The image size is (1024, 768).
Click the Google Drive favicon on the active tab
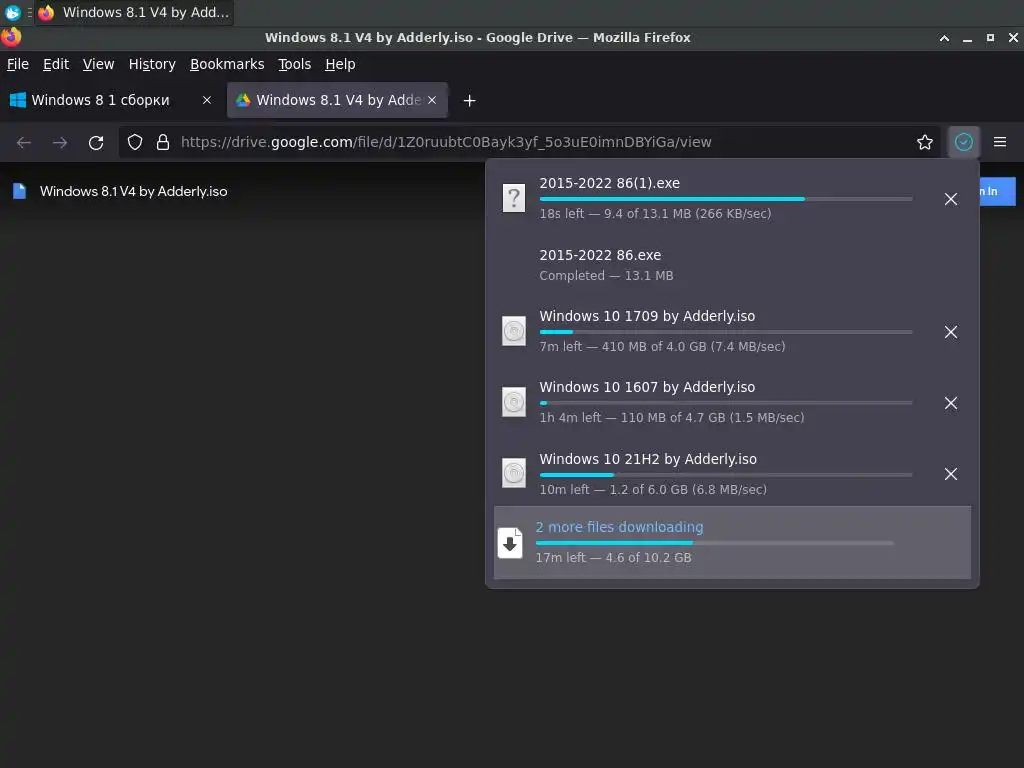(243, 100)
